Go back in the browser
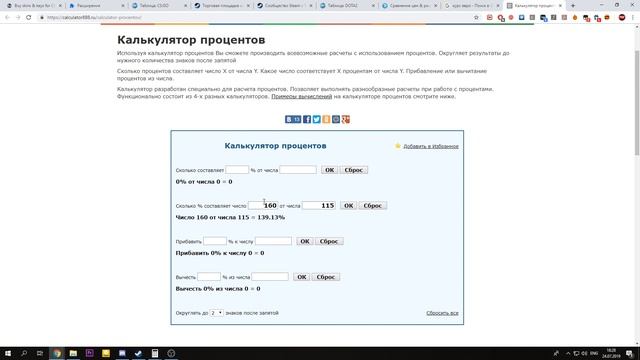 point(7,18)
